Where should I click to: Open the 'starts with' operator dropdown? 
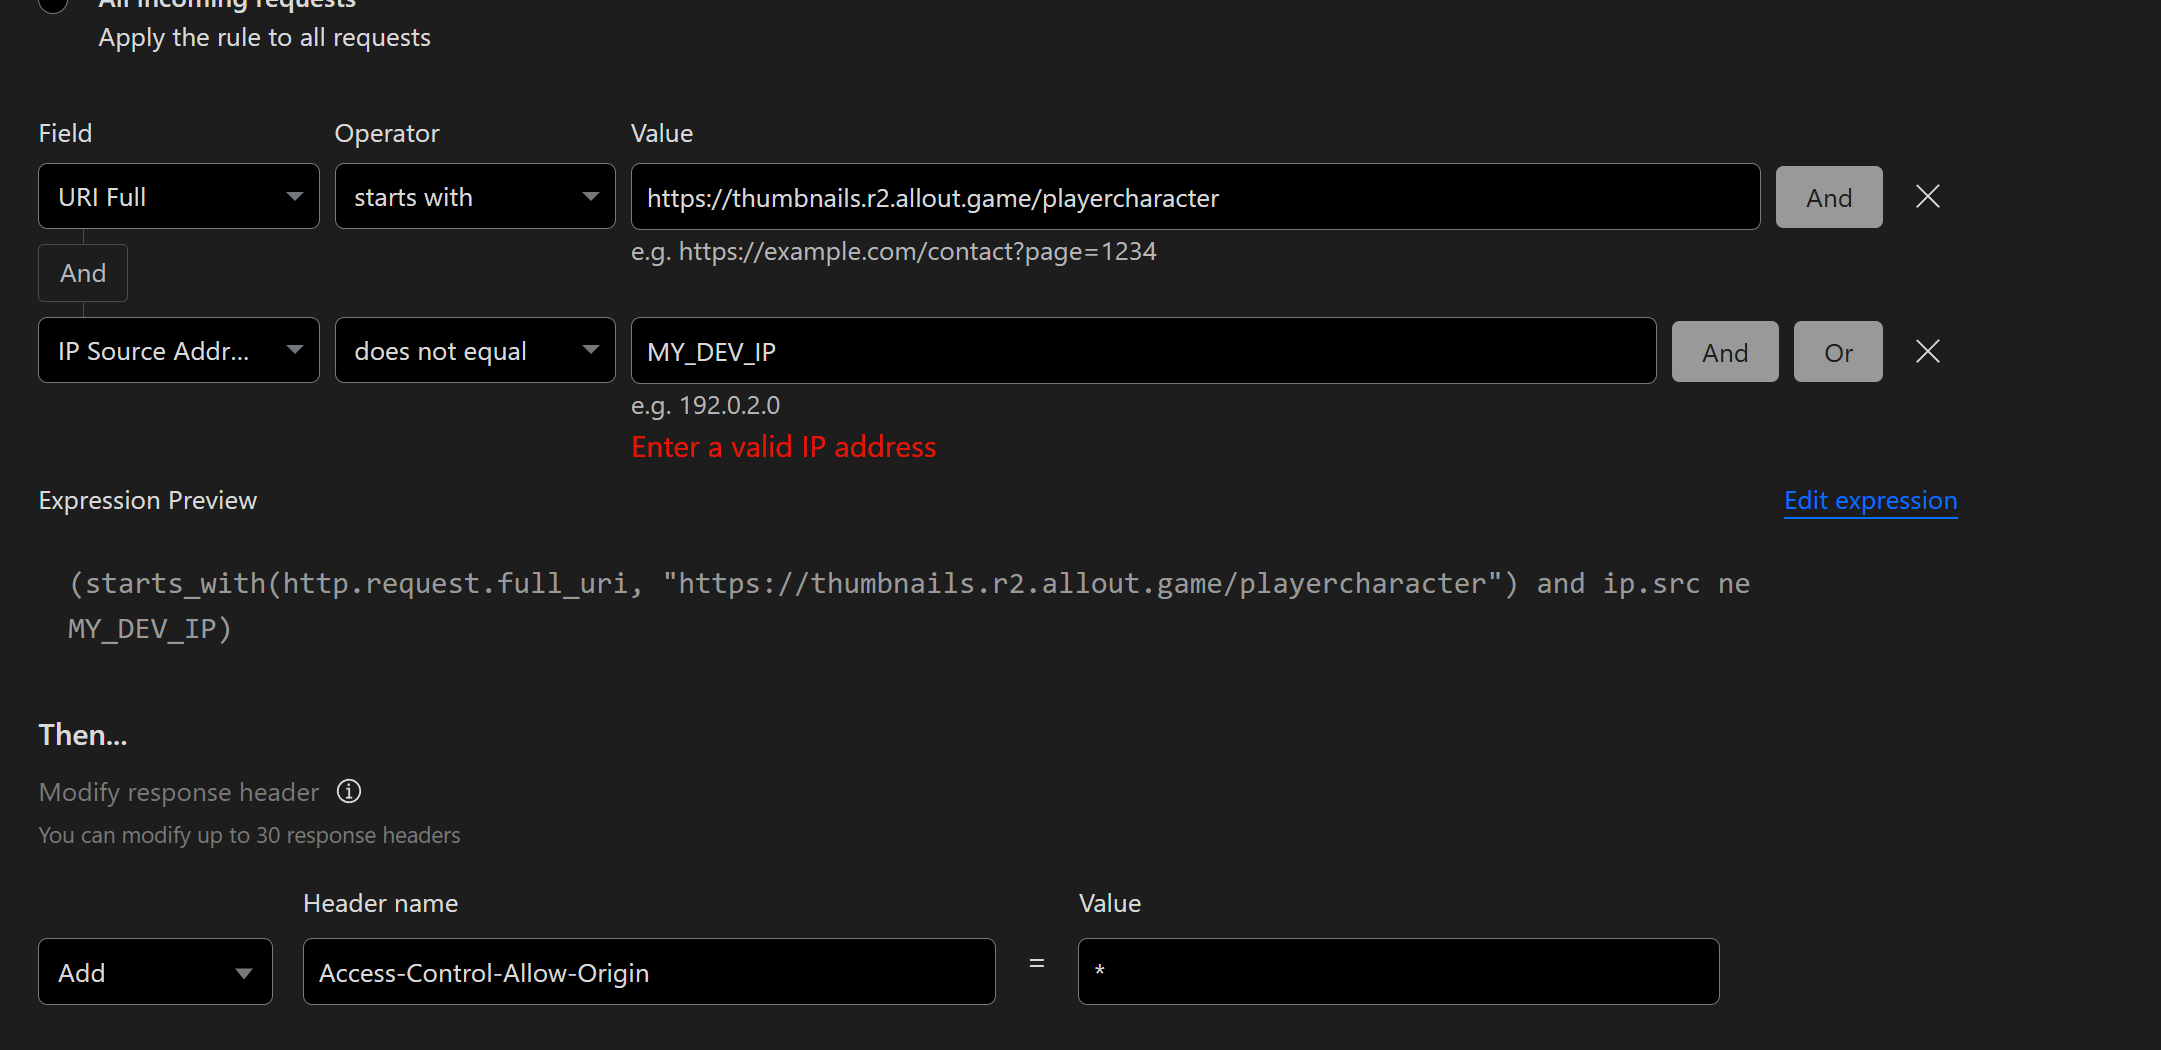tap(475, 197)
